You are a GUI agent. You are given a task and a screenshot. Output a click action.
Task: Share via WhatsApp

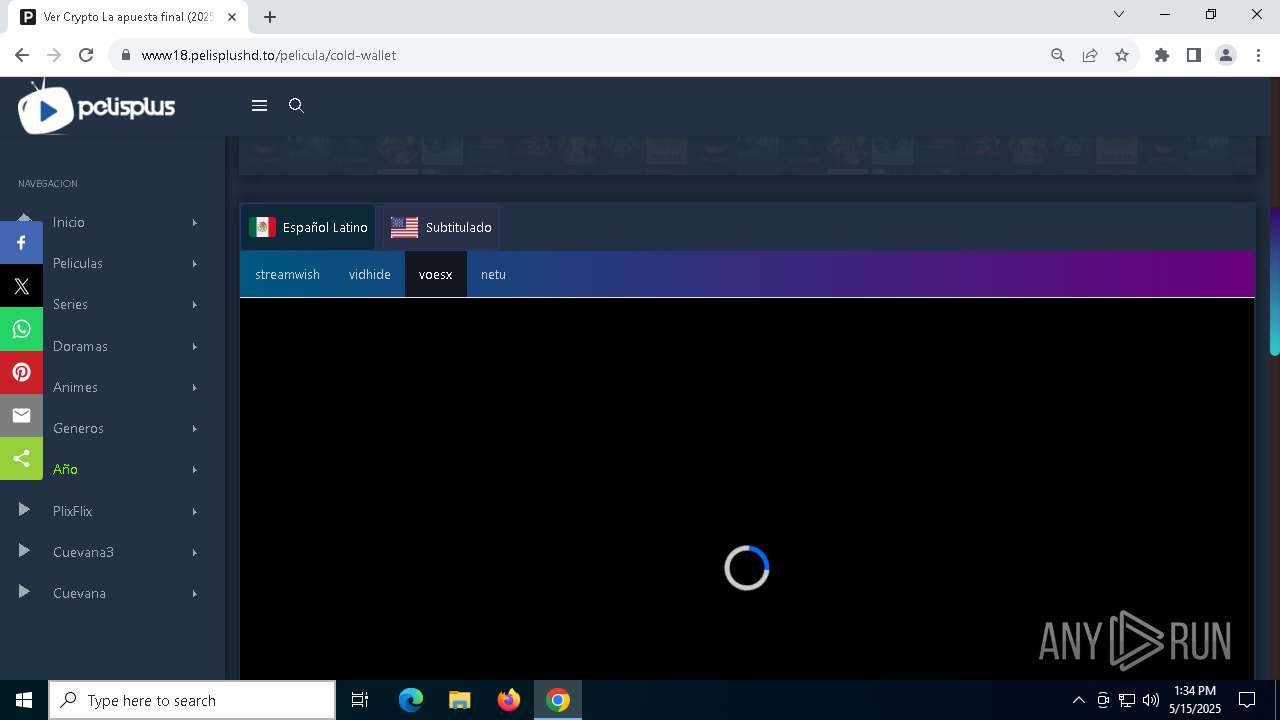(21, 329)
